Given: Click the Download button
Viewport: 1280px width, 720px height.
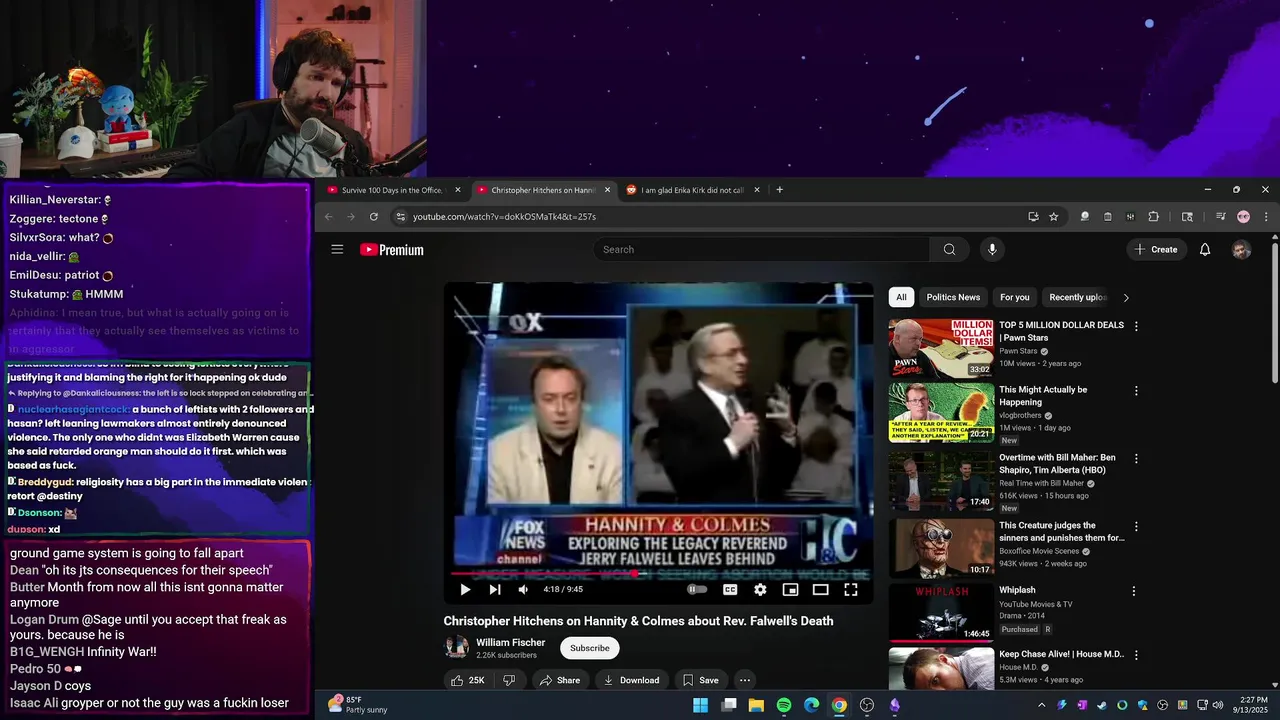Looking at the screenshot, I should (x=631, y=680).
